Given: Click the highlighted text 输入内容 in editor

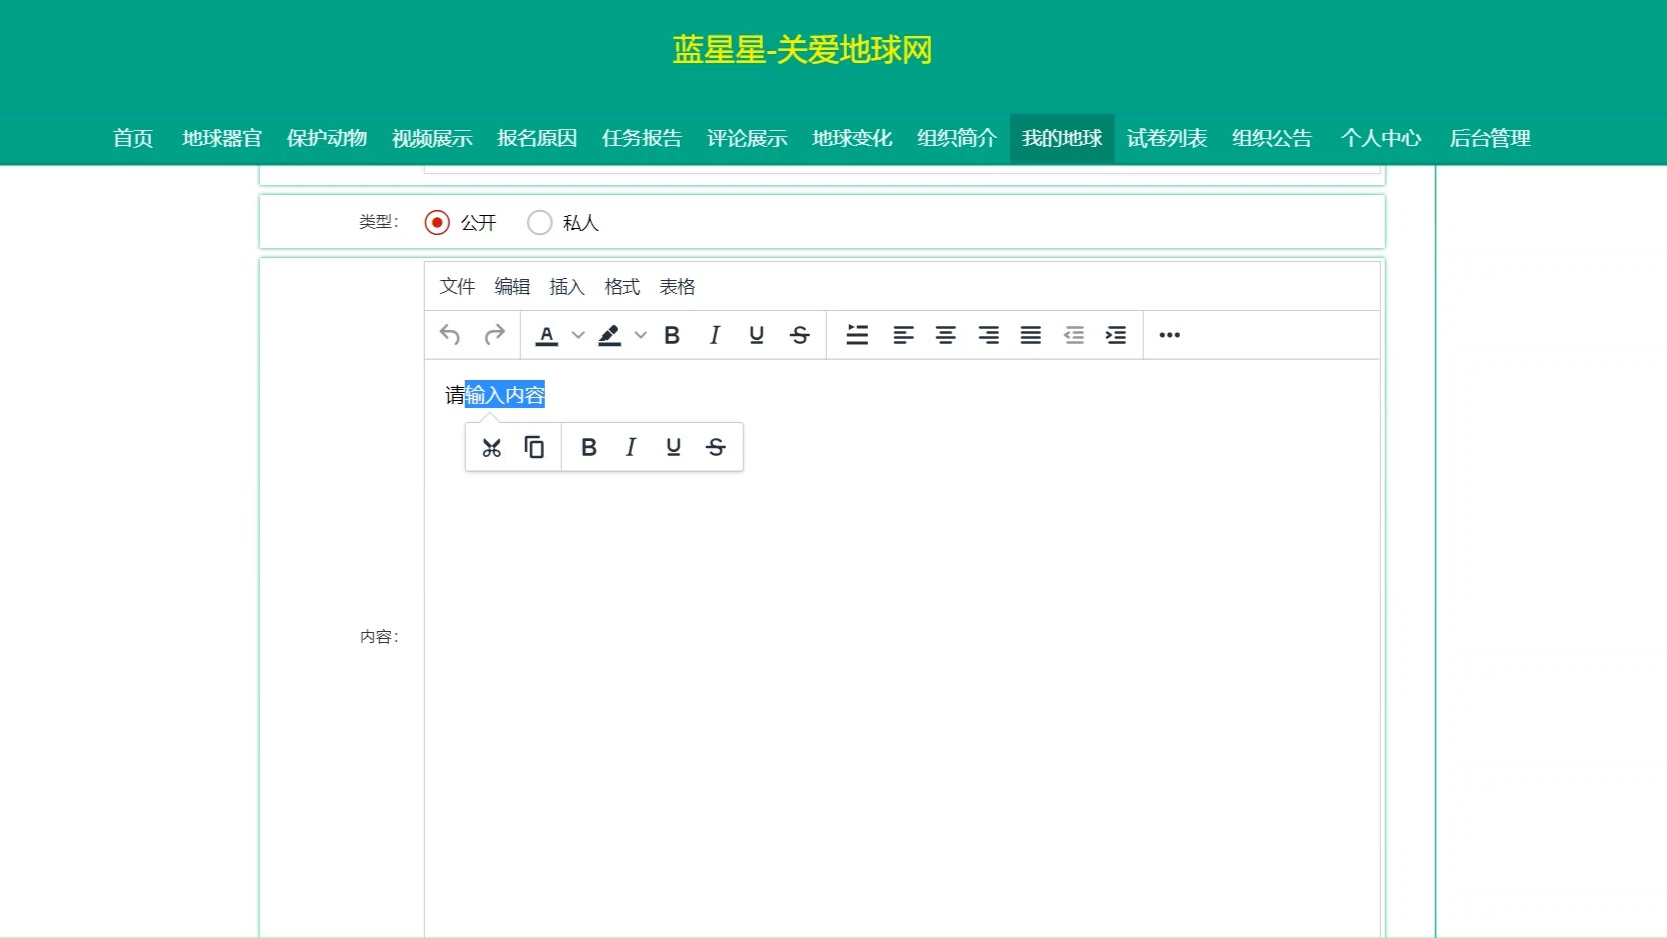Looking at the screenshot, I should point(505,395).
